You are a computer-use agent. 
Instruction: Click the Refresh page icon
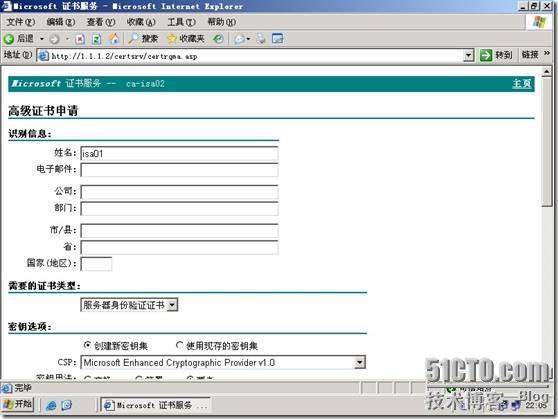coord(96,39)
